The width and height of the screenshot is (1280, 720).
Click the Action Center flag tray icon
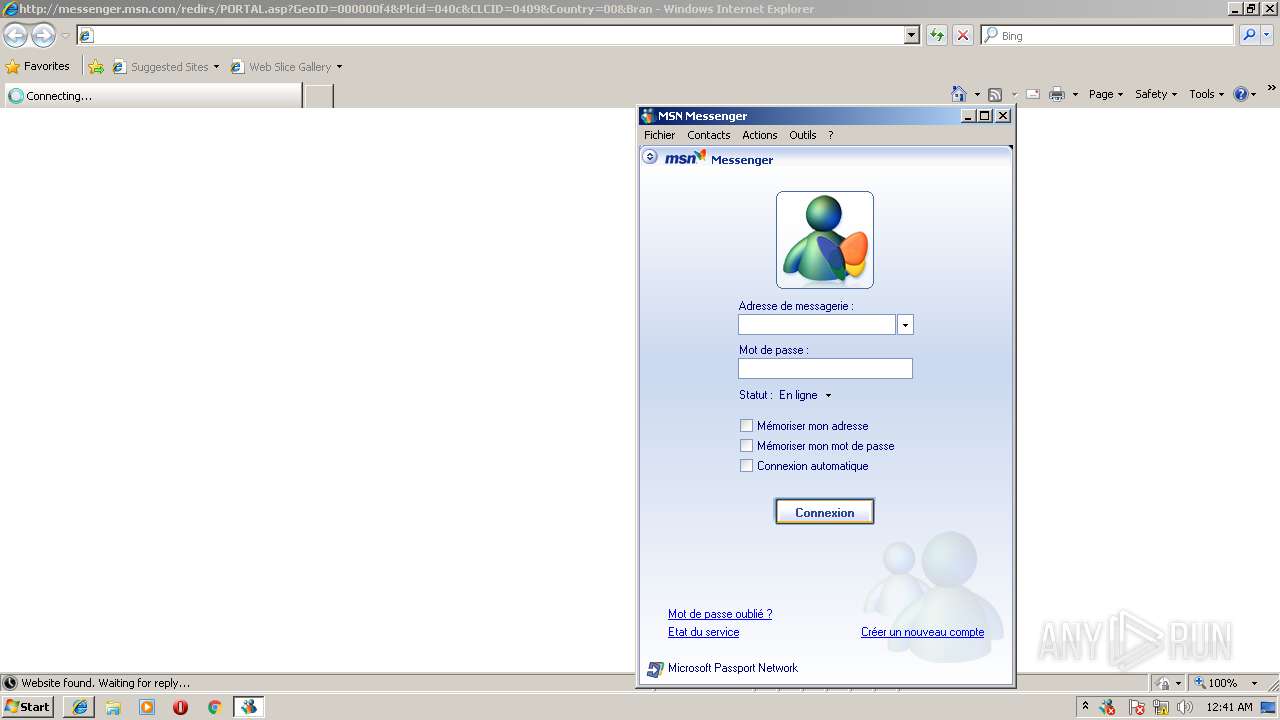pyautogui.click(x=1136, y=707)
